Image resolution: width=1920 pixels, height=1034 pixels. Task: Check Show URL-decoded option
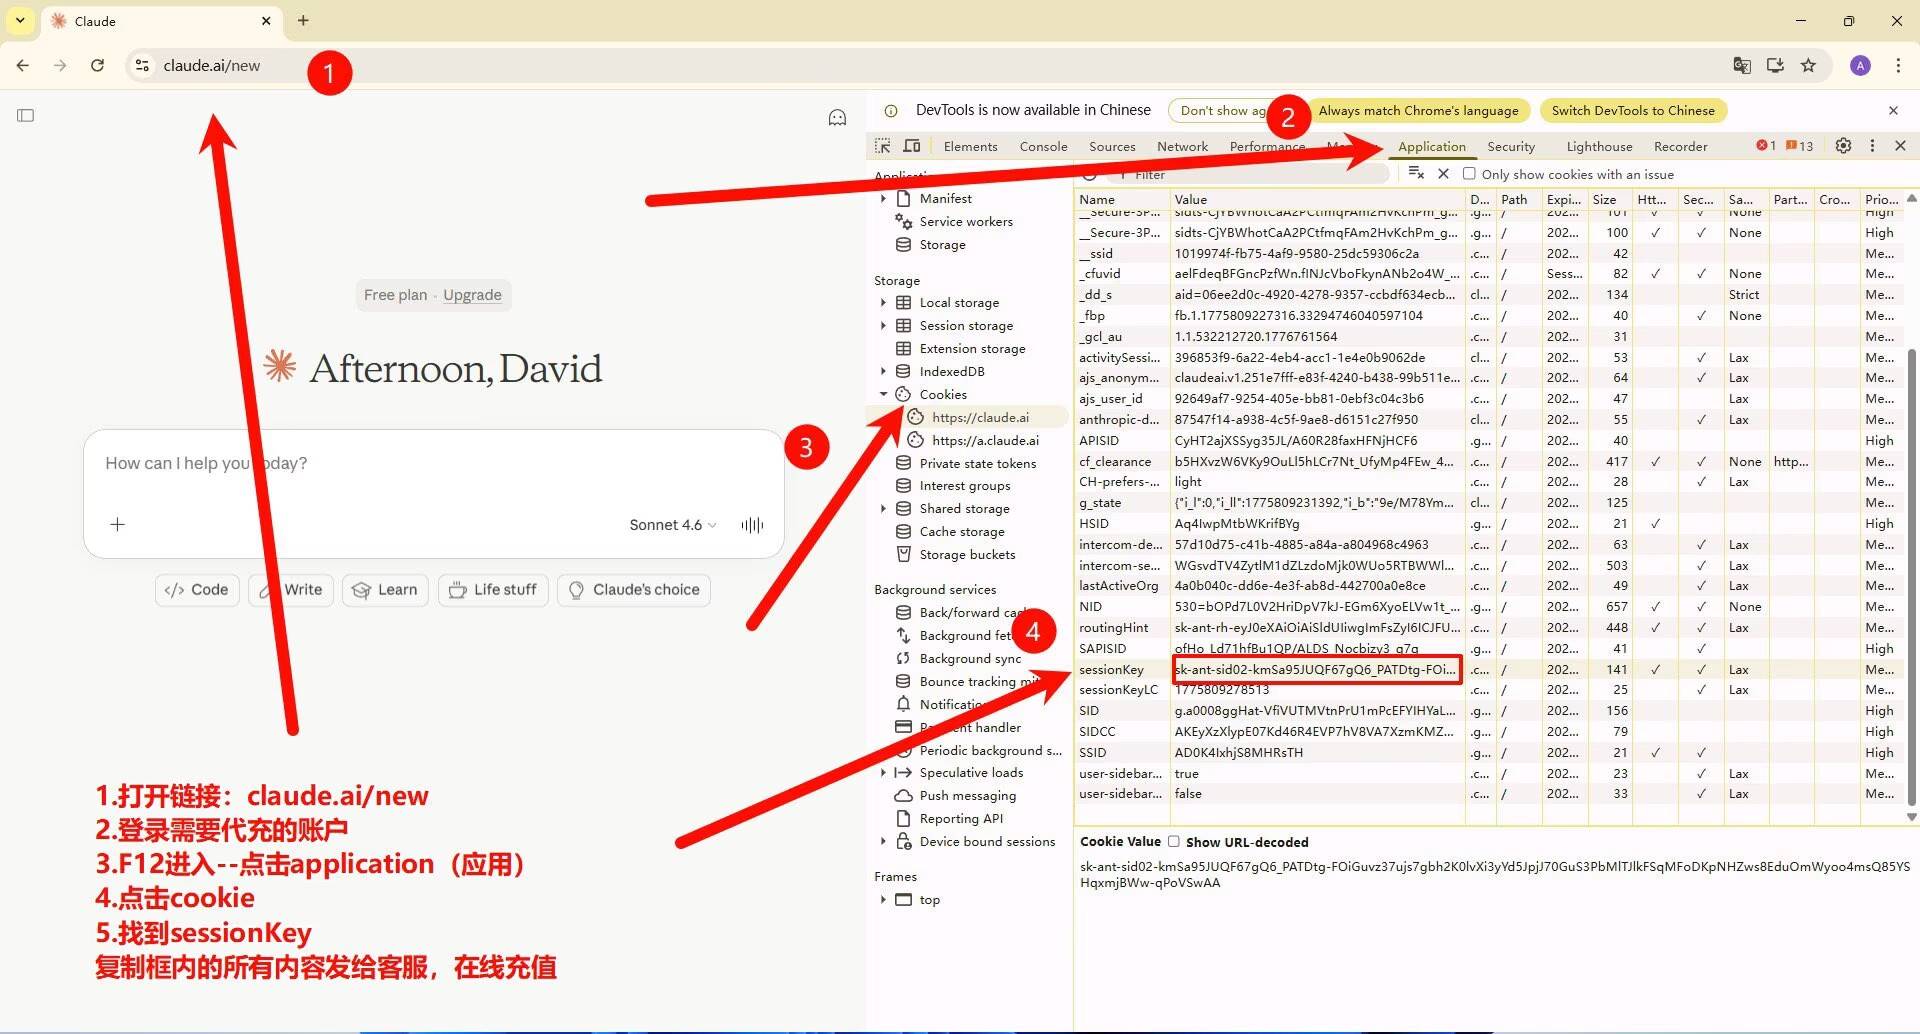pyautogui.click(x=1174, y=841)
